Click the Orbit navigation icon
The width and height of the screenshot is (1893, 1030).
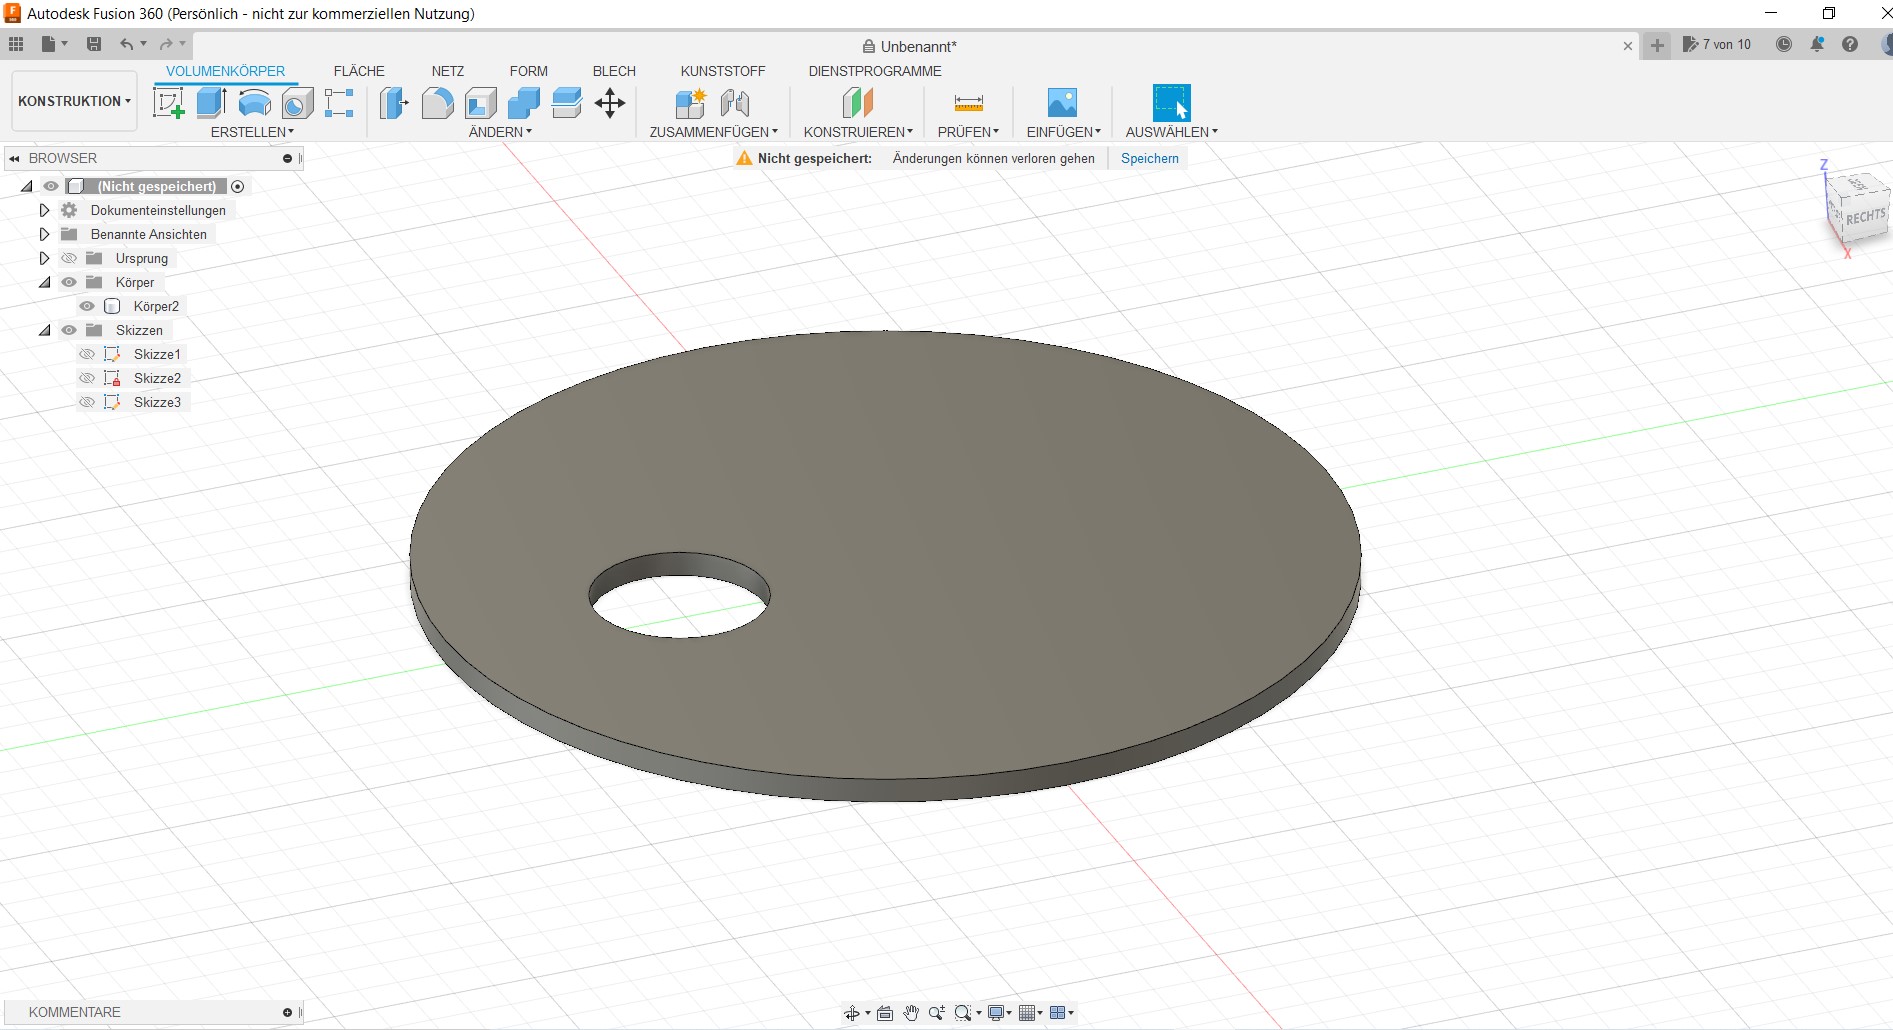click(852, 1013)
